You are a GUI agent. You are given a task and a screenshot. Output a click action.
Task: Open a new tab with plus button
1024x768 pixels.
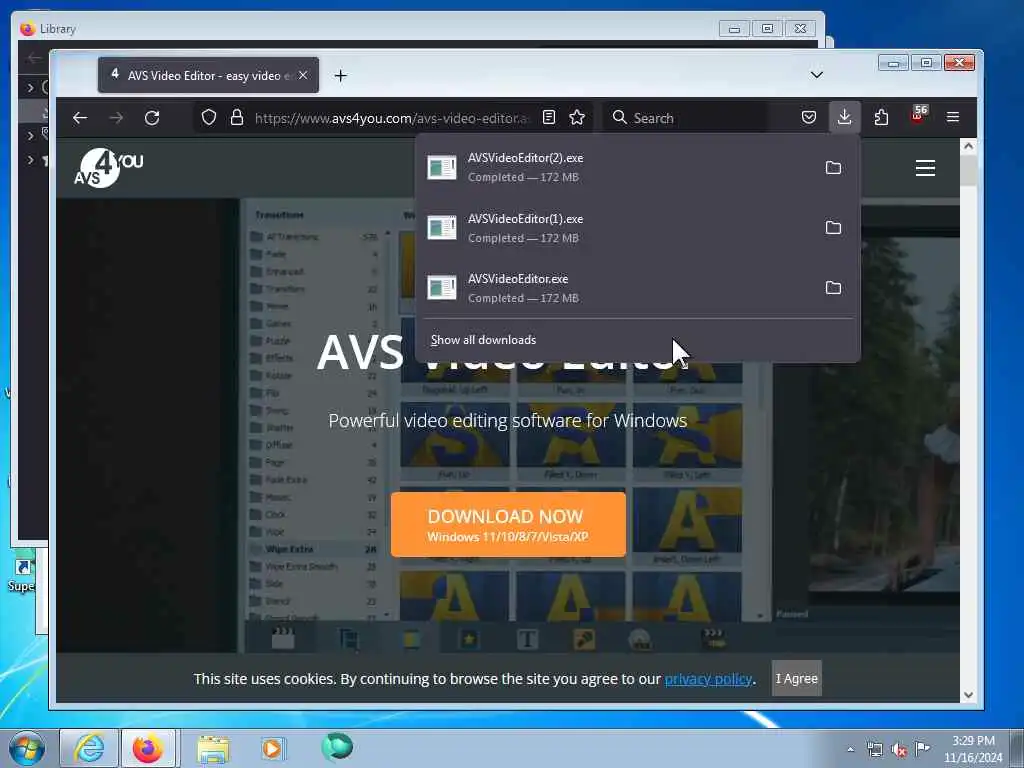click(x=340, y=76)
